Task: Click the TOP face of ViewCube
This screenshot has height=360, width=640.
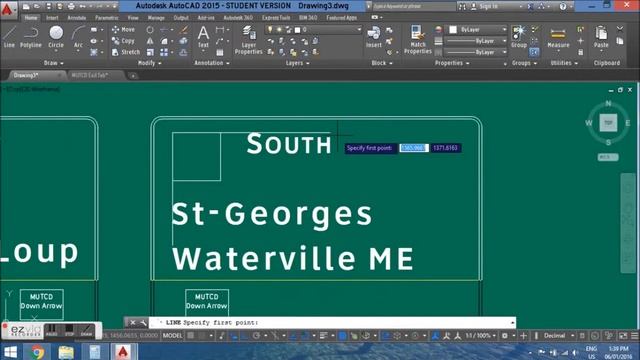Action: (x=608, y=122)
